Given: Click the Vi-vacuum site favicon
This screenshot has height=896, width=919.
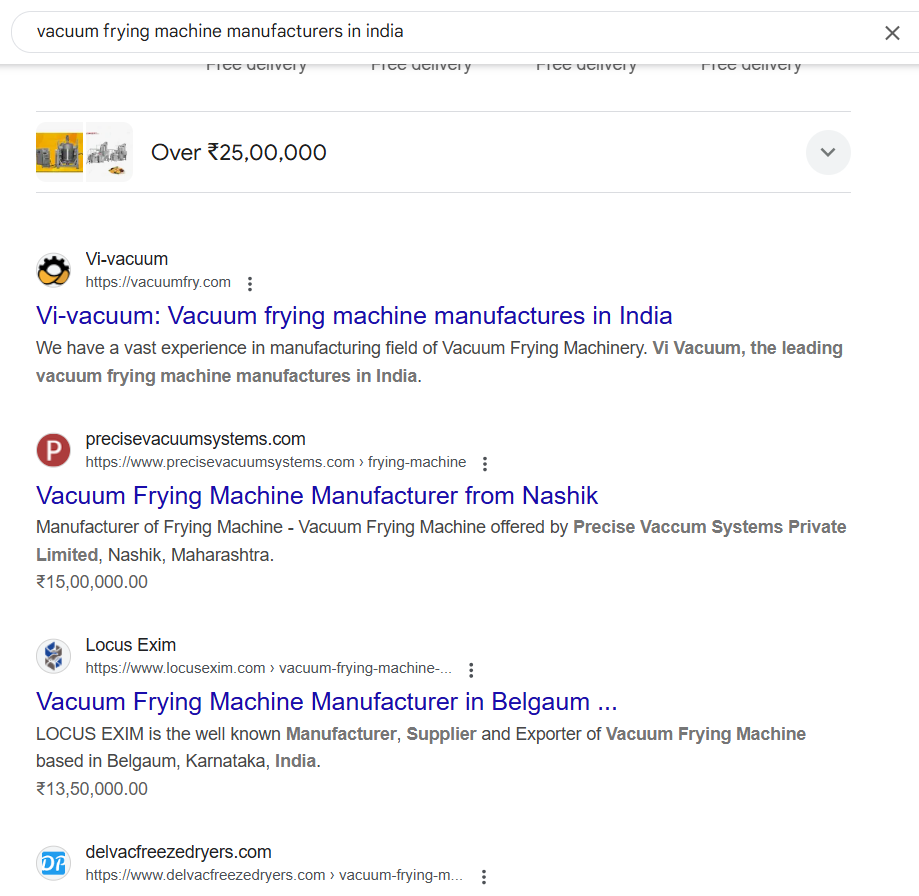Looking at the screenshot, I should 53,270.
